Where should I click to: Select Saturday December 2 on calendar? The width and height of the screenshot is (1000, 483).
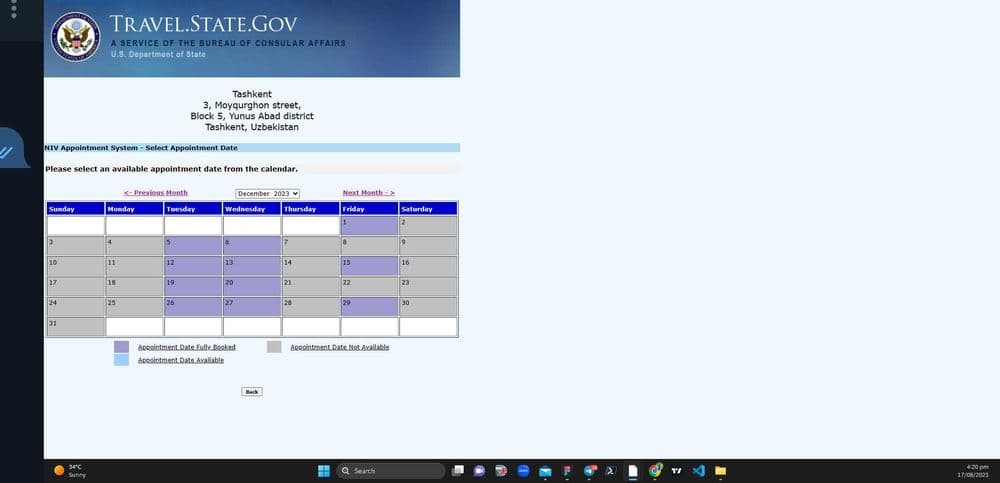(428, 225)
